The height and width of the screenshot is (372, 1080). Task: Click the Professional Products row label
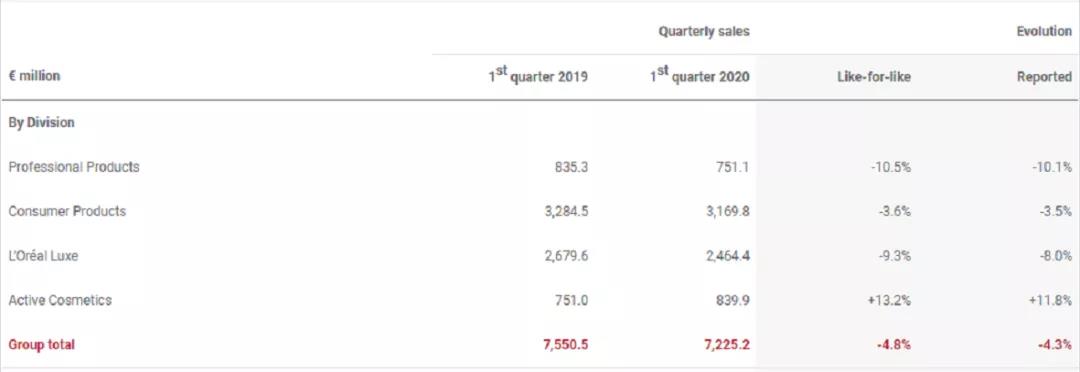tap(74, 167)
